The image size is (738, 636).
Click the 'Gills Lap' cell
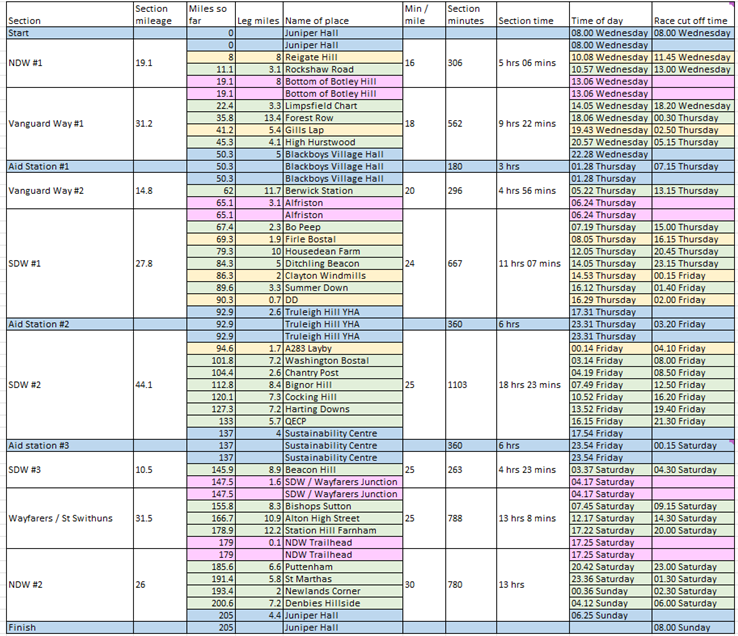click(x=343, y=130)
